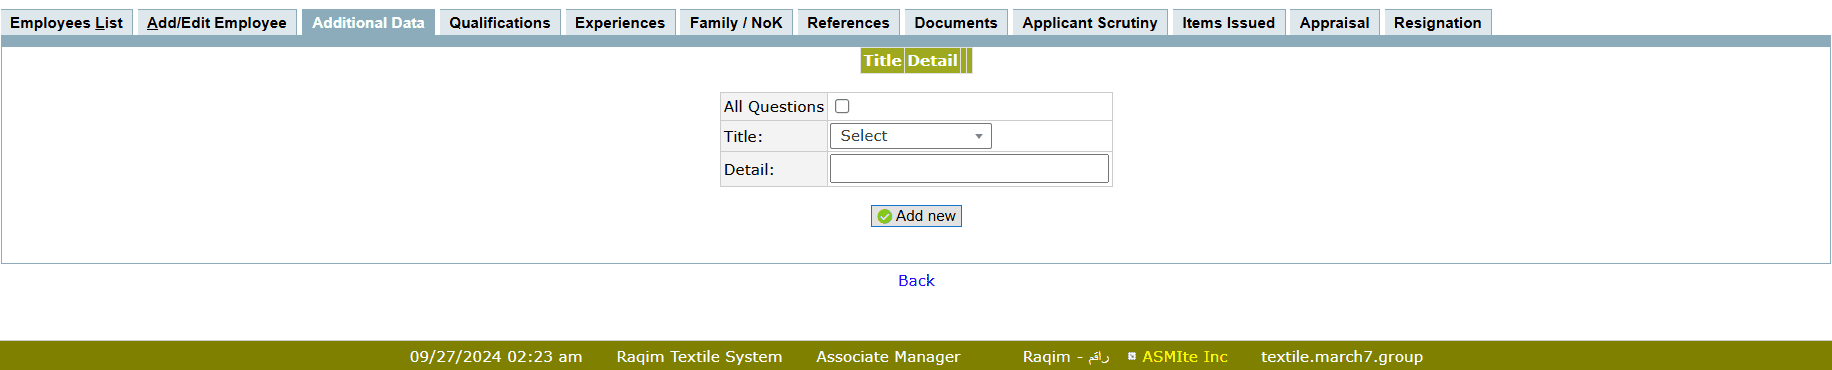
Task: Switch to the References tab
Action: 848,22
